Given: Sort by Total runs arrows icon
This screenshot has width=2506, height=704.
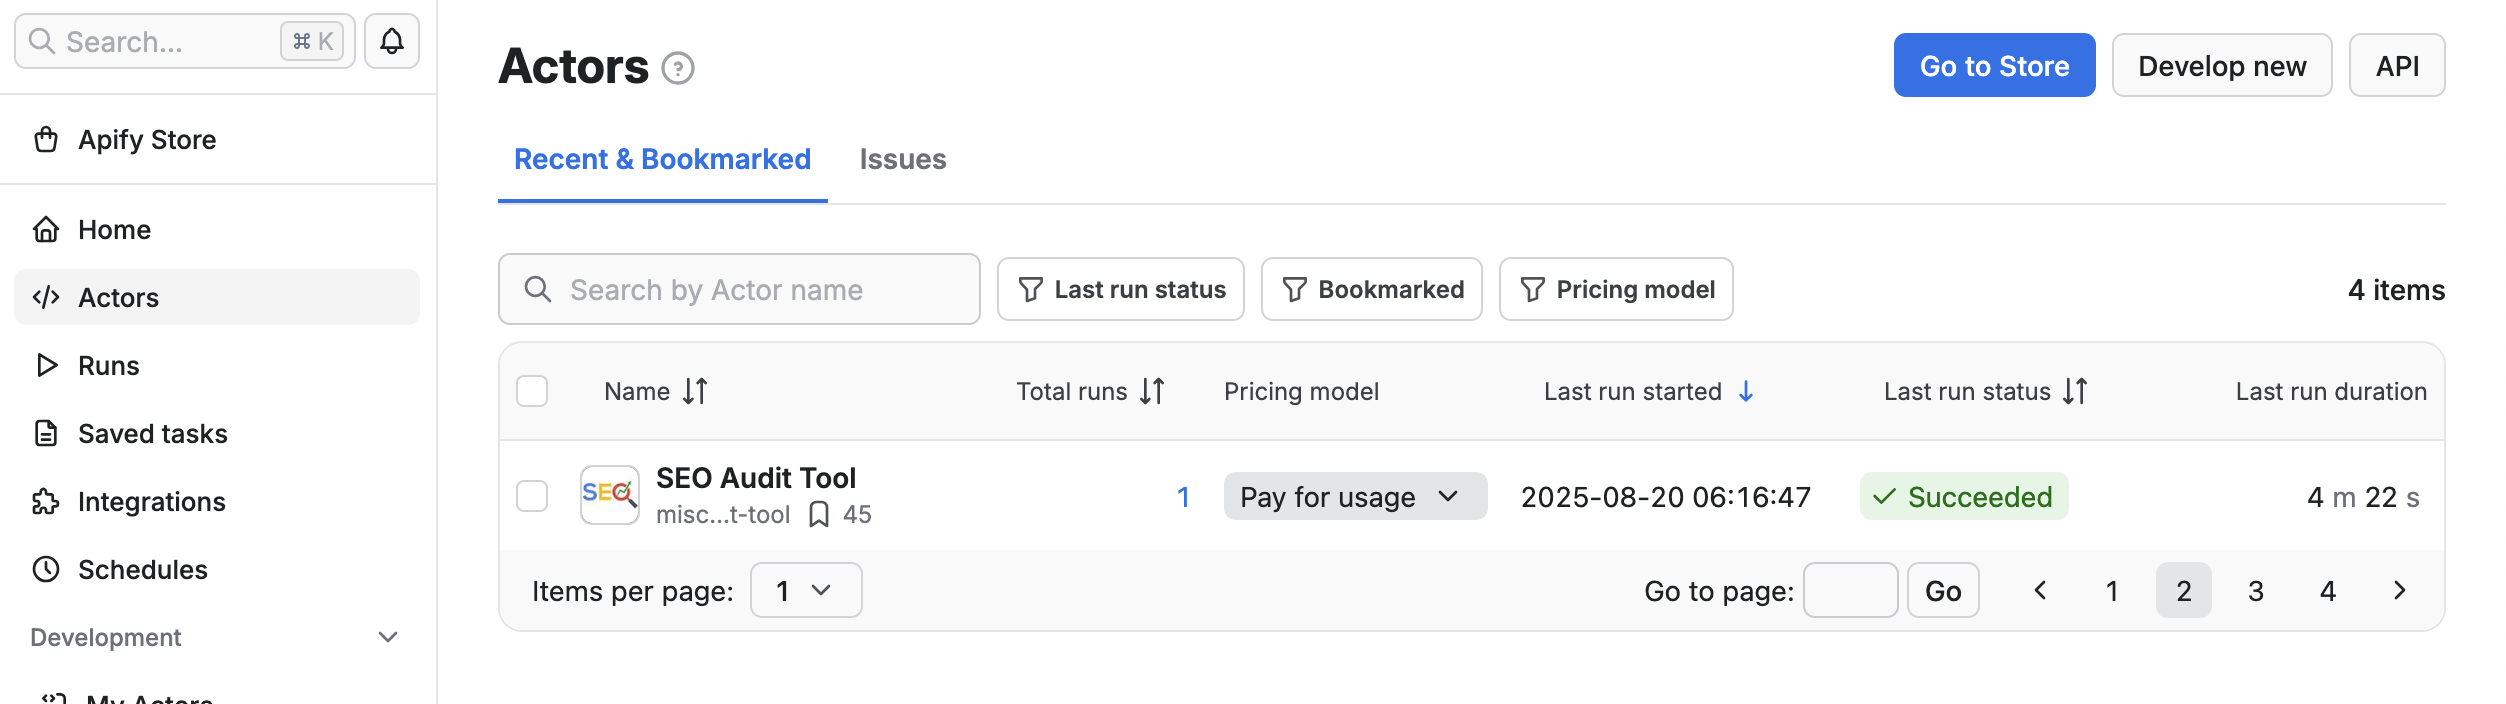Looking at the screenshot, I should pyautogui.click(x=1152, y=391).
